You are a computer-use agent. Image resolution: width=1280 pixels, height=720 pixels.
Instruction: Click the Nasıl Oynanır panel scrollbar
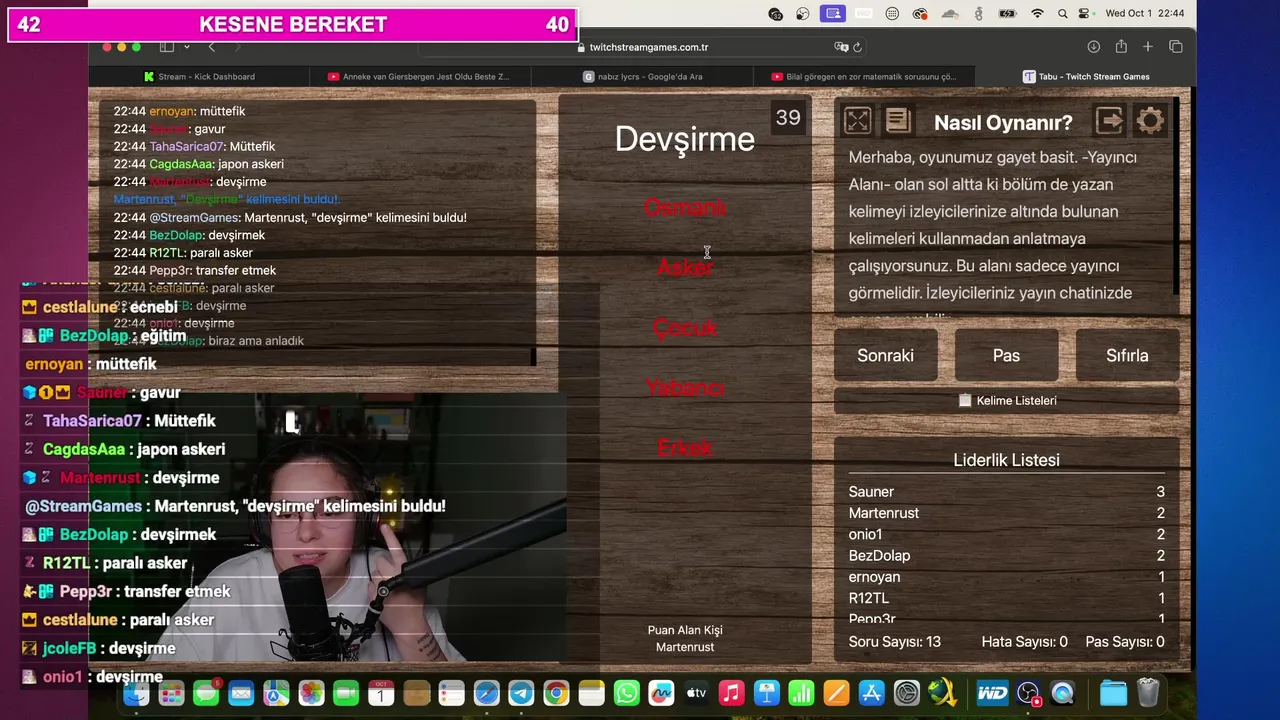(1174, 197)
